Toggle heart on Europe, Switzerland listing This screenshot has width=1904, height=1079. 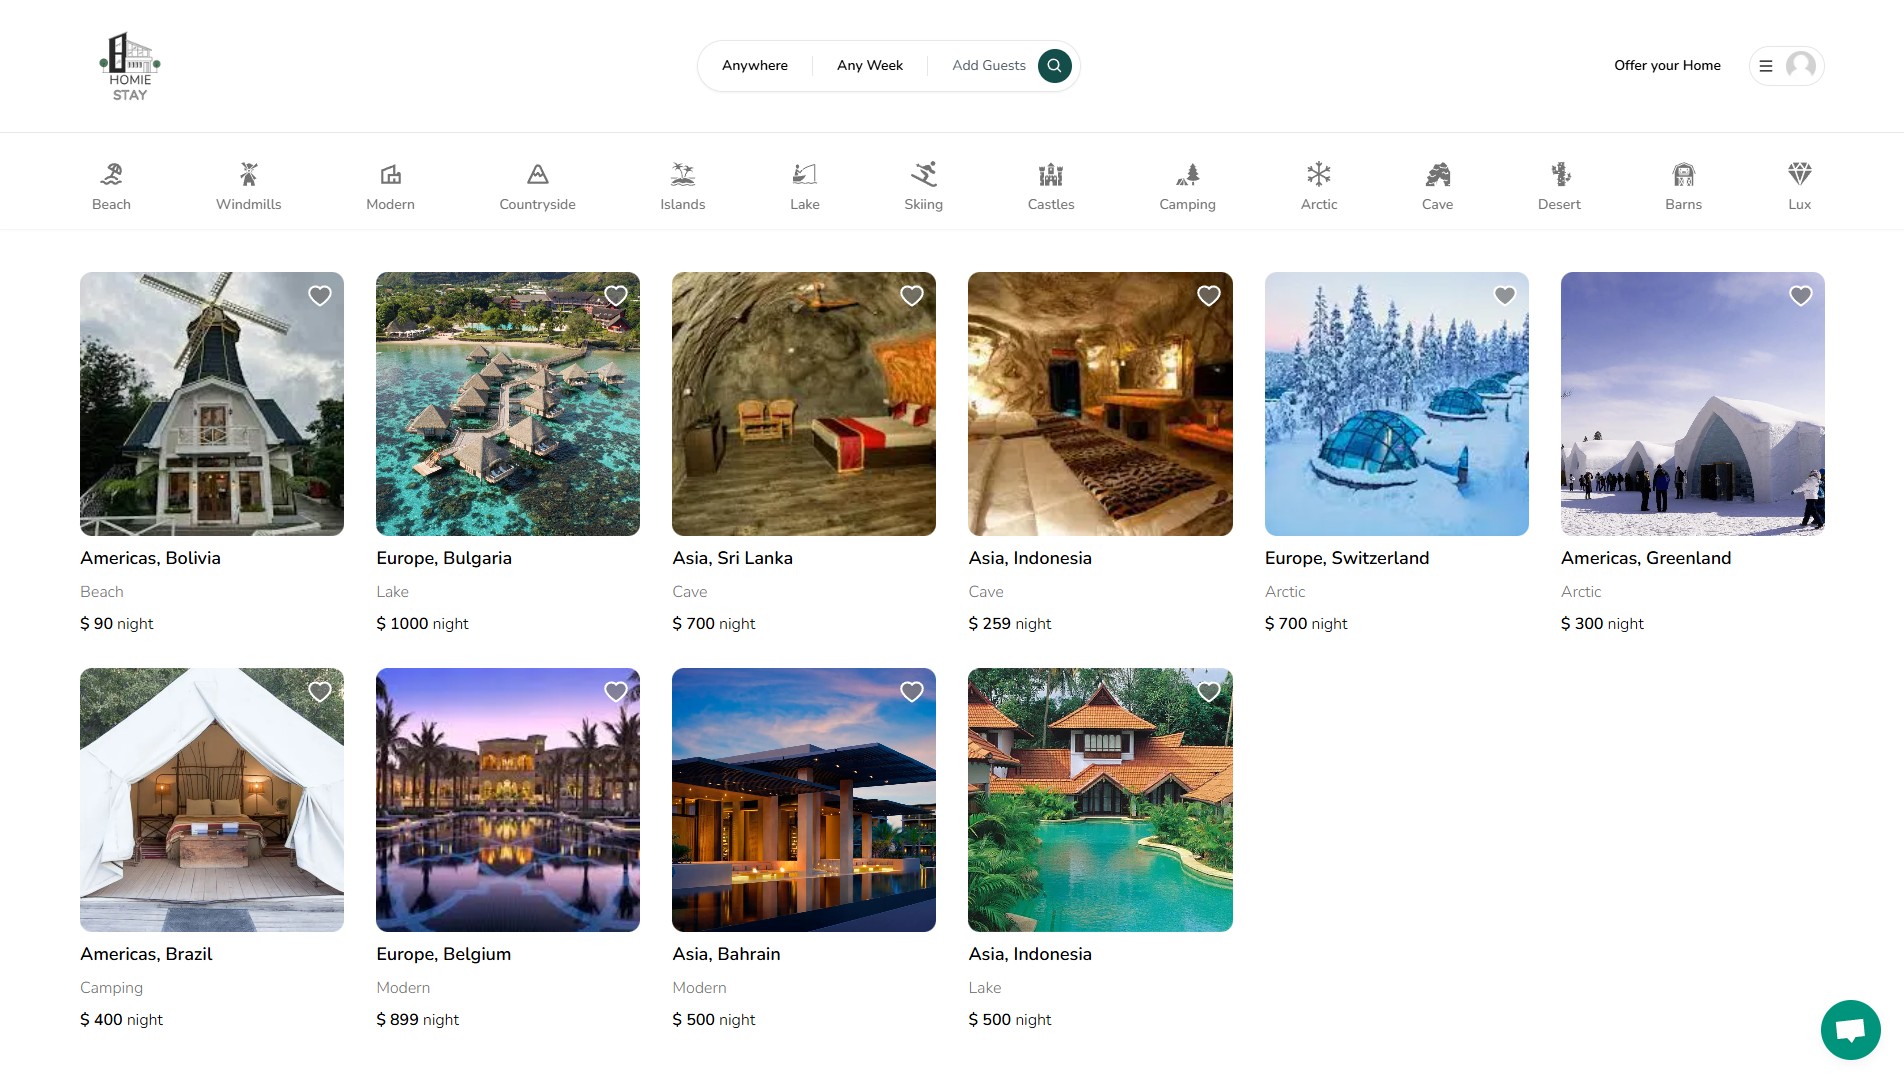1504,296
